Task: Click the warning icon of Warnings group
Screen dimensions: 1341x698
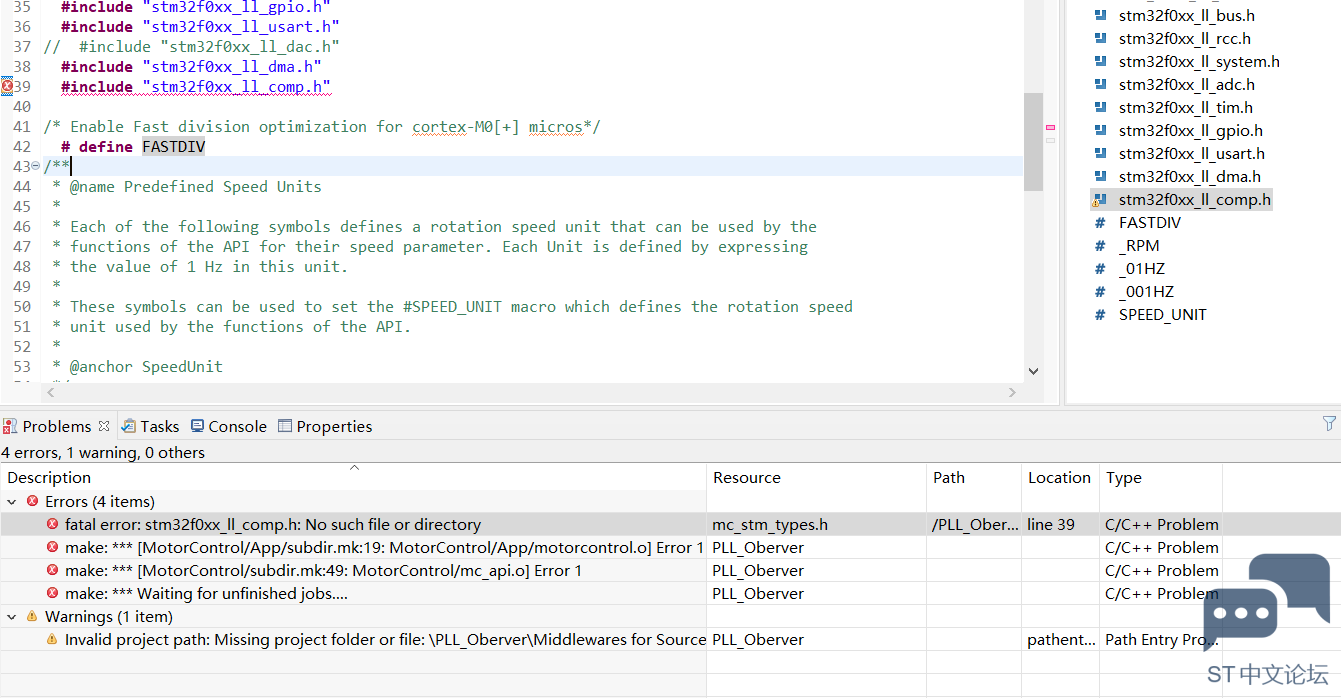Action: pos(32,617)
